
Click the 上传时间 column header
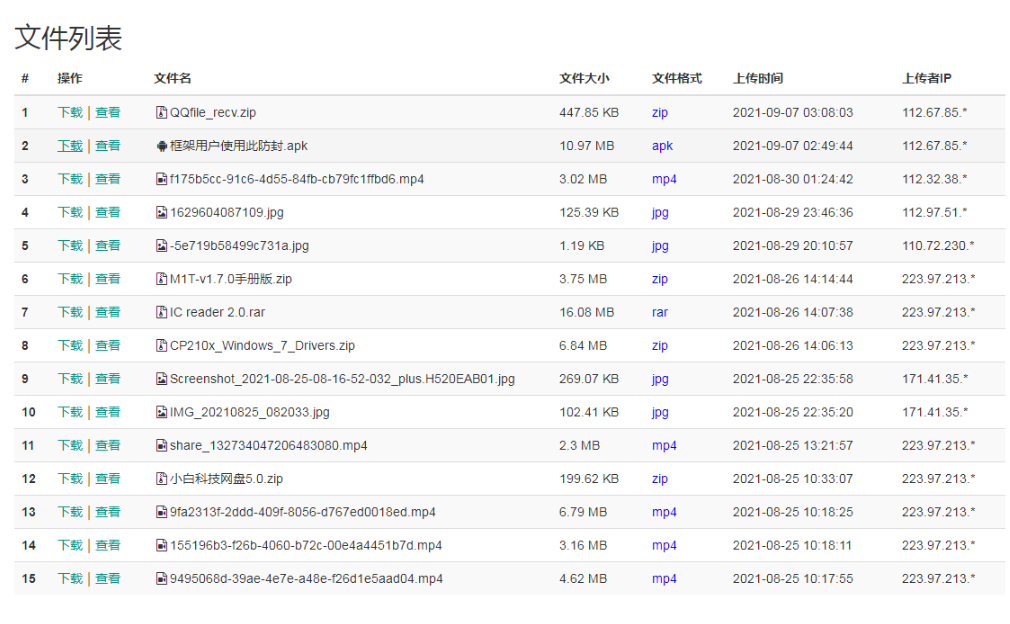(758, 79)
